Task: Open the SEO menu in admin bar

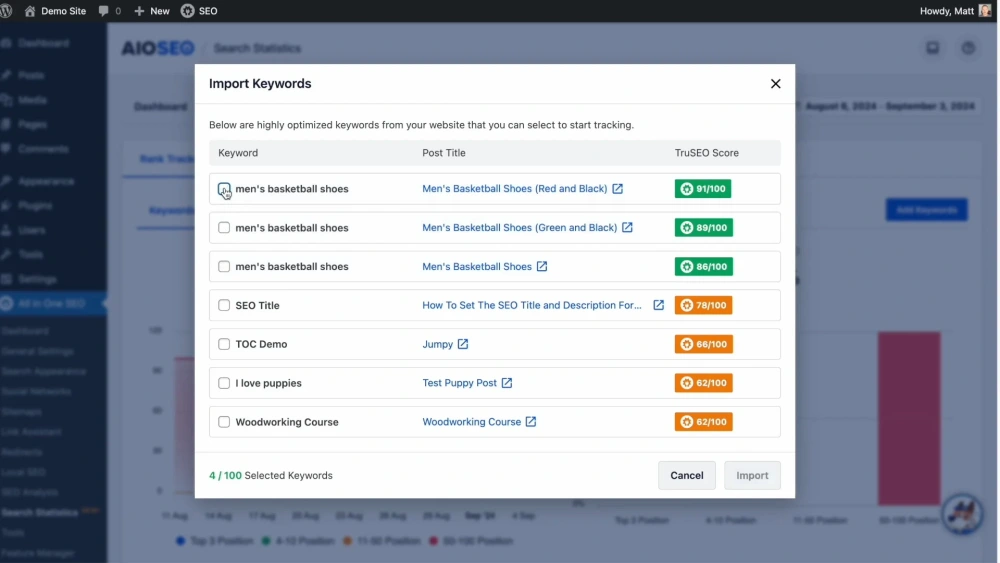Action: (199, 11)
